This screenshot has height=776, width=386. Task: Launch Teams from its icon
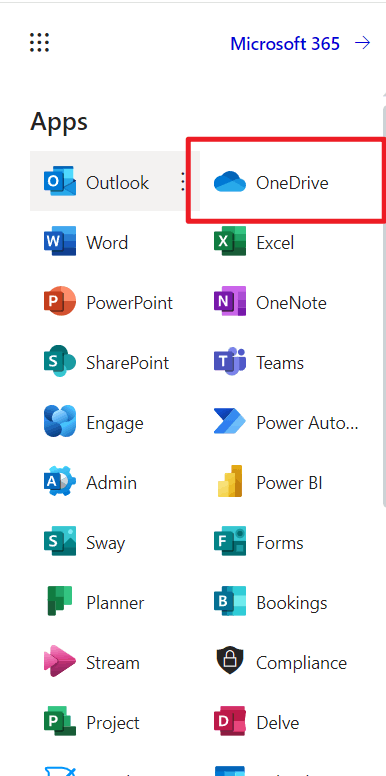(x=230, y=361)
